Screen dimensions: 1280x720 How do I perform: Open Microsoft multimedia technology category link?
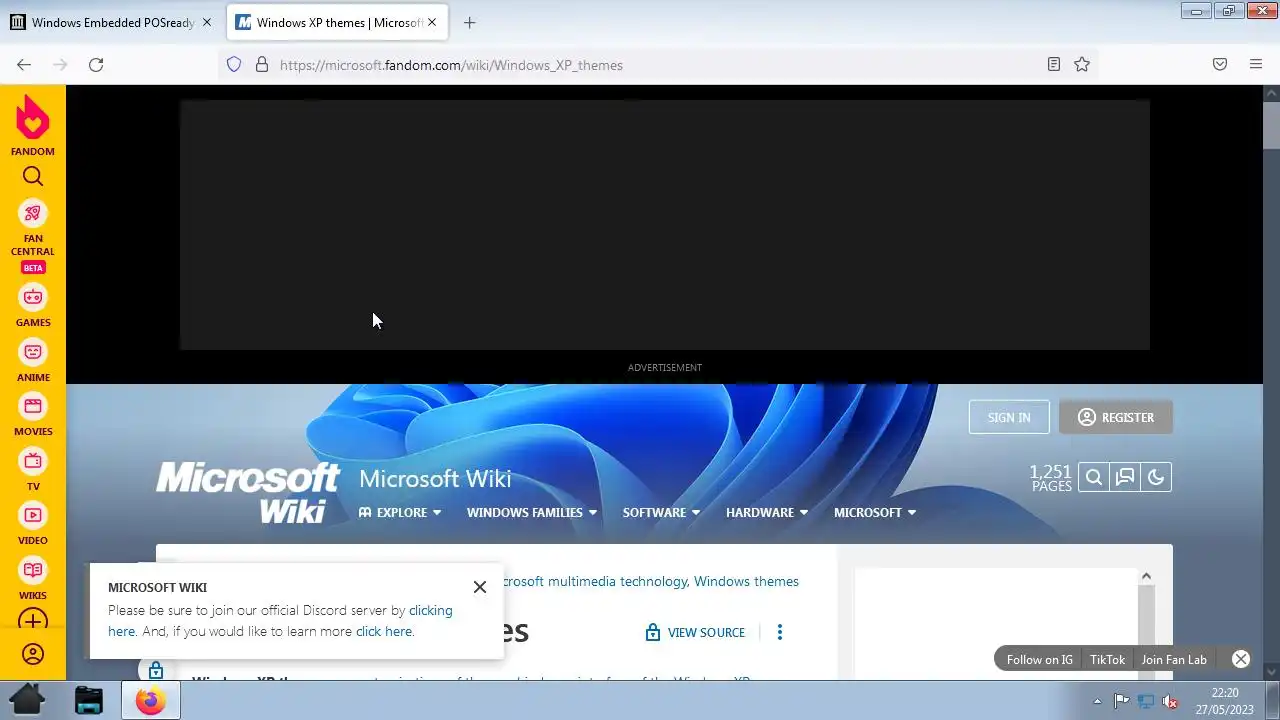(x=593, y=581)
